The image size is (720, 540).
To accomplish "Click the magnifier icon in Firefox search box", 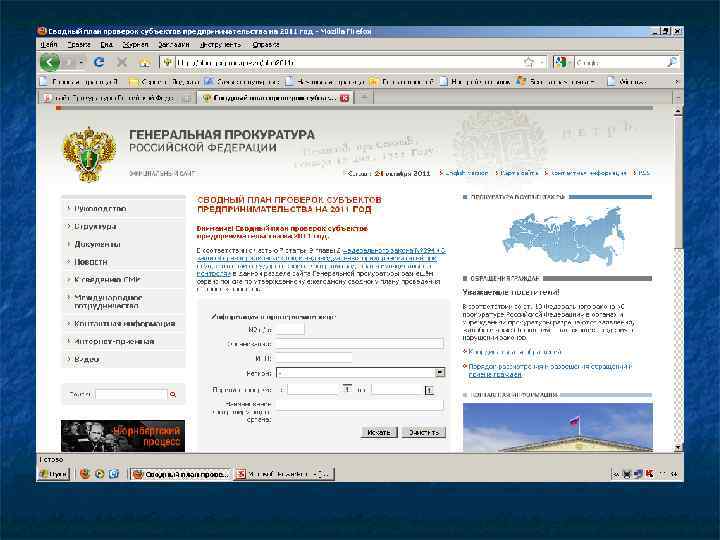I will click(x=672, y=62).
